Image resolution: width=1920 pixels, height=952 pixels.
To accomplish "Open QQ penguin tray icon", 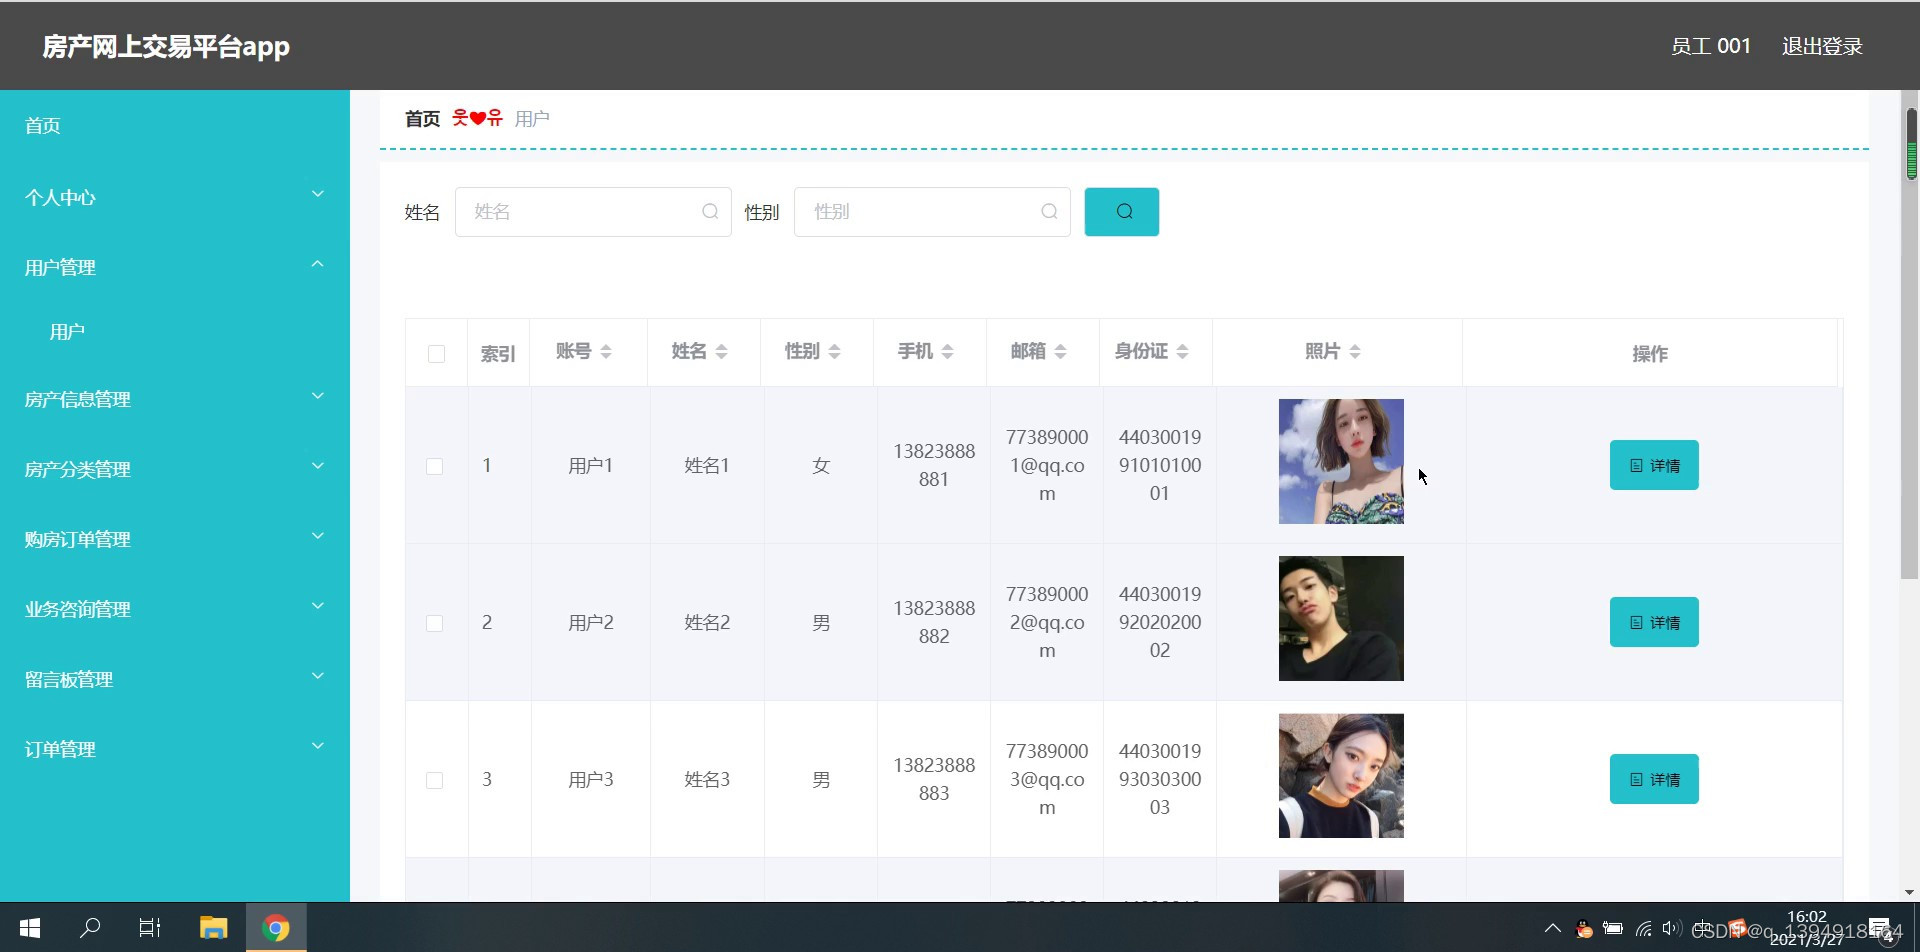I will pyautogui.click(x=1584, y=928).
